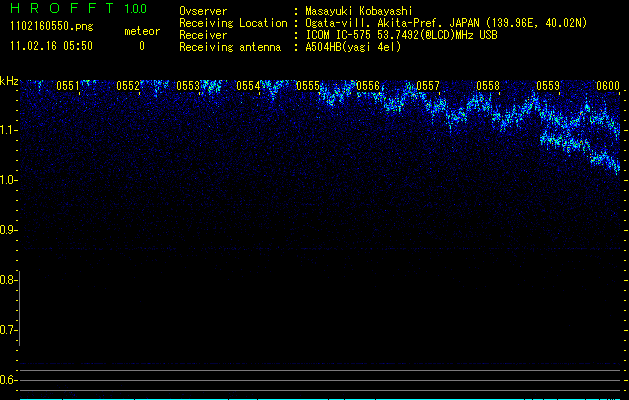The width and height of the screenshot is (629, 400).
Task: Select the file name 1102160550.png
Action: click(x=52, y=27)
